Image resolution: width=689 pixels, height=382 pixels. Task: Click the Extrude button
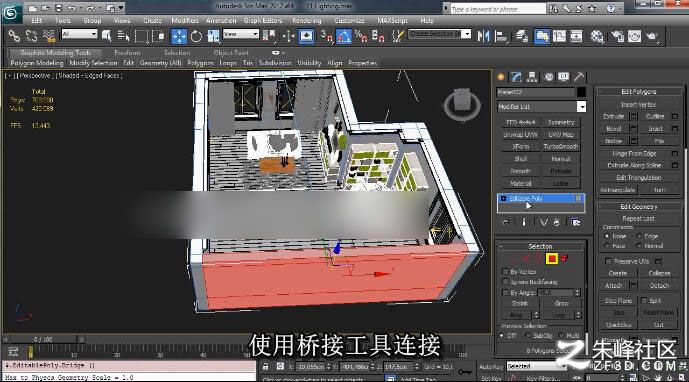pyautogui.click(x=614, y=116)
